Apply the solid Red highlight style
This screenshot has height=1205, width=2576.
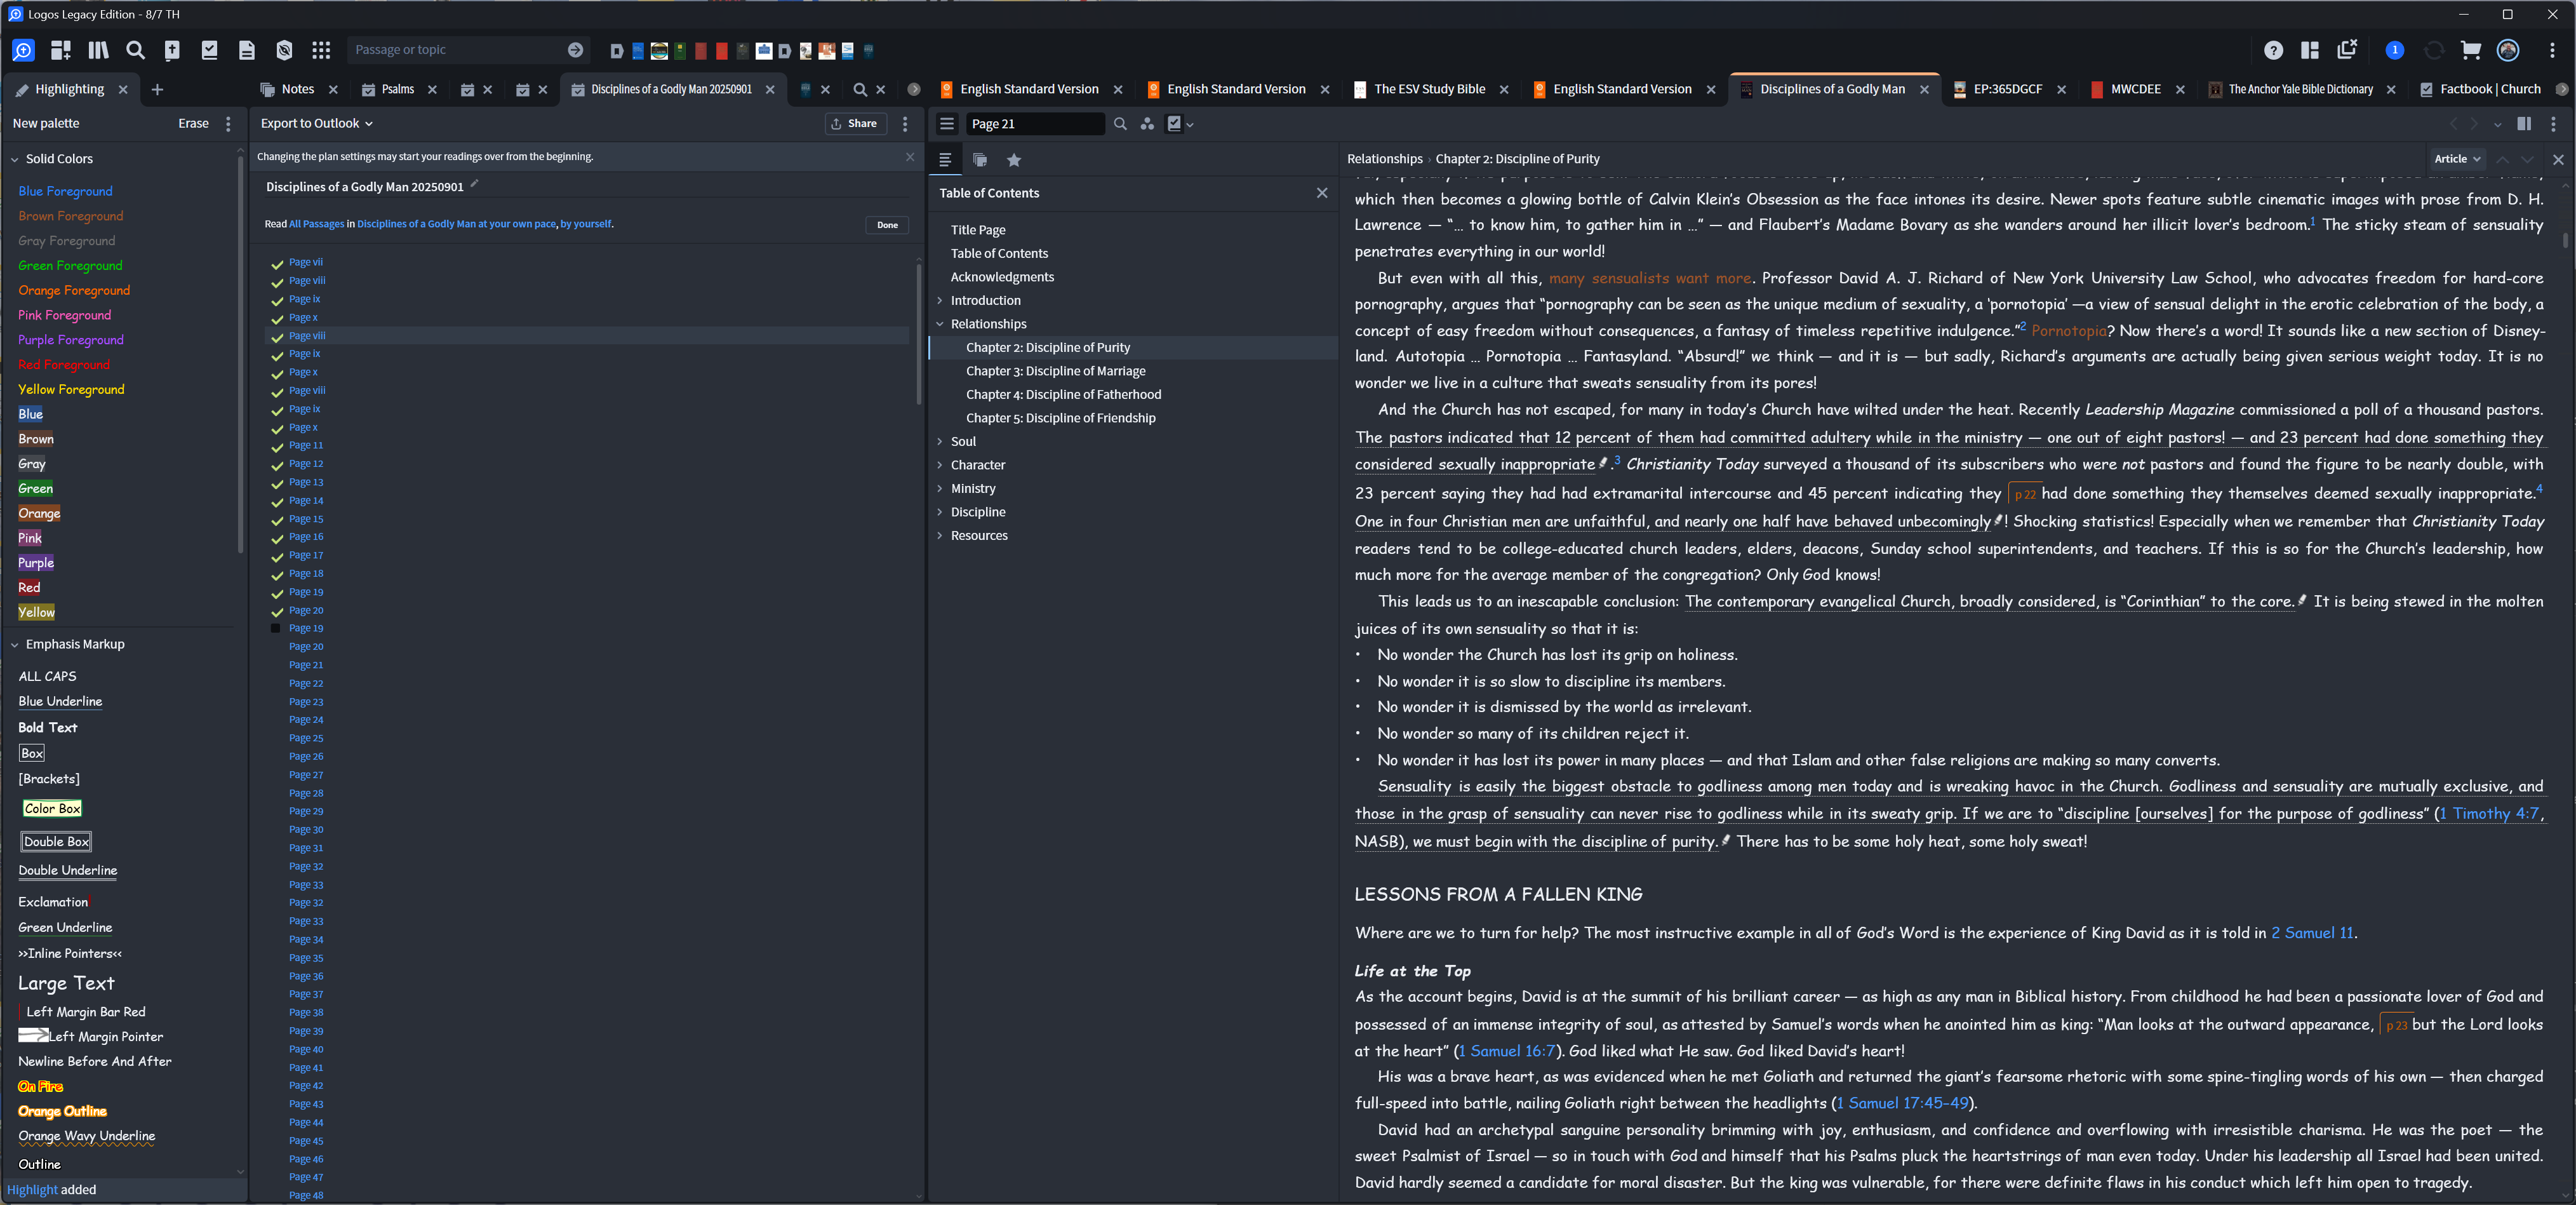tap(29, 588)
